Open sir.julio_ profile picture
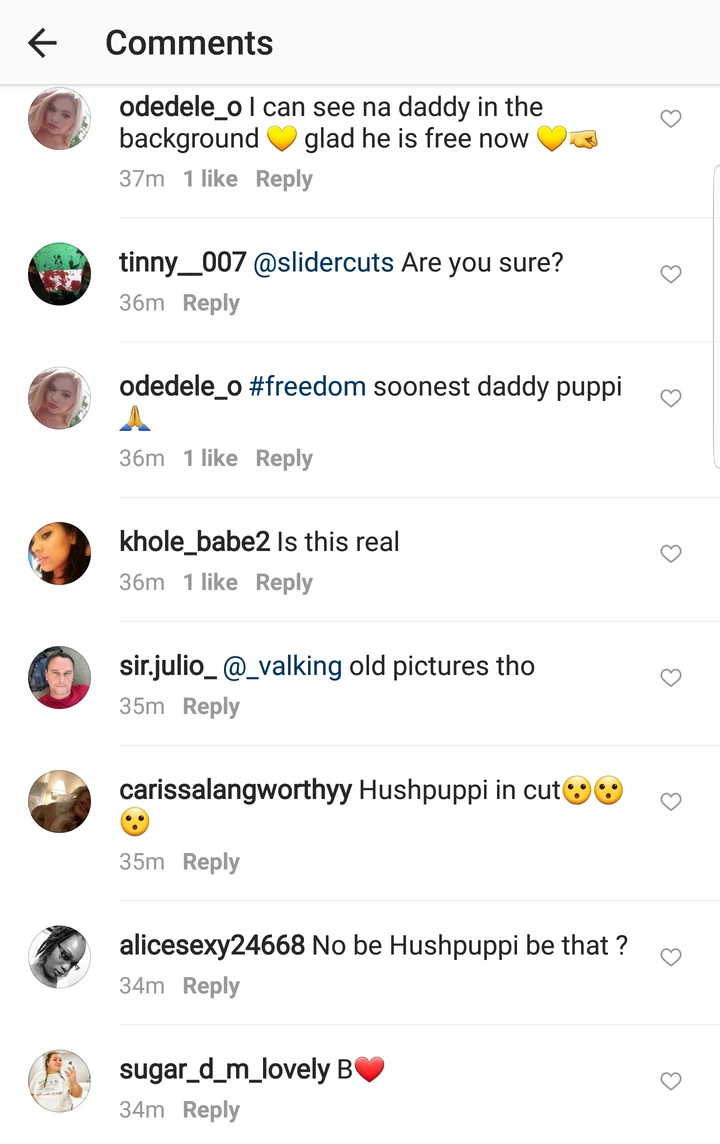Viewport: 720px width, 1144px height. 59,677
